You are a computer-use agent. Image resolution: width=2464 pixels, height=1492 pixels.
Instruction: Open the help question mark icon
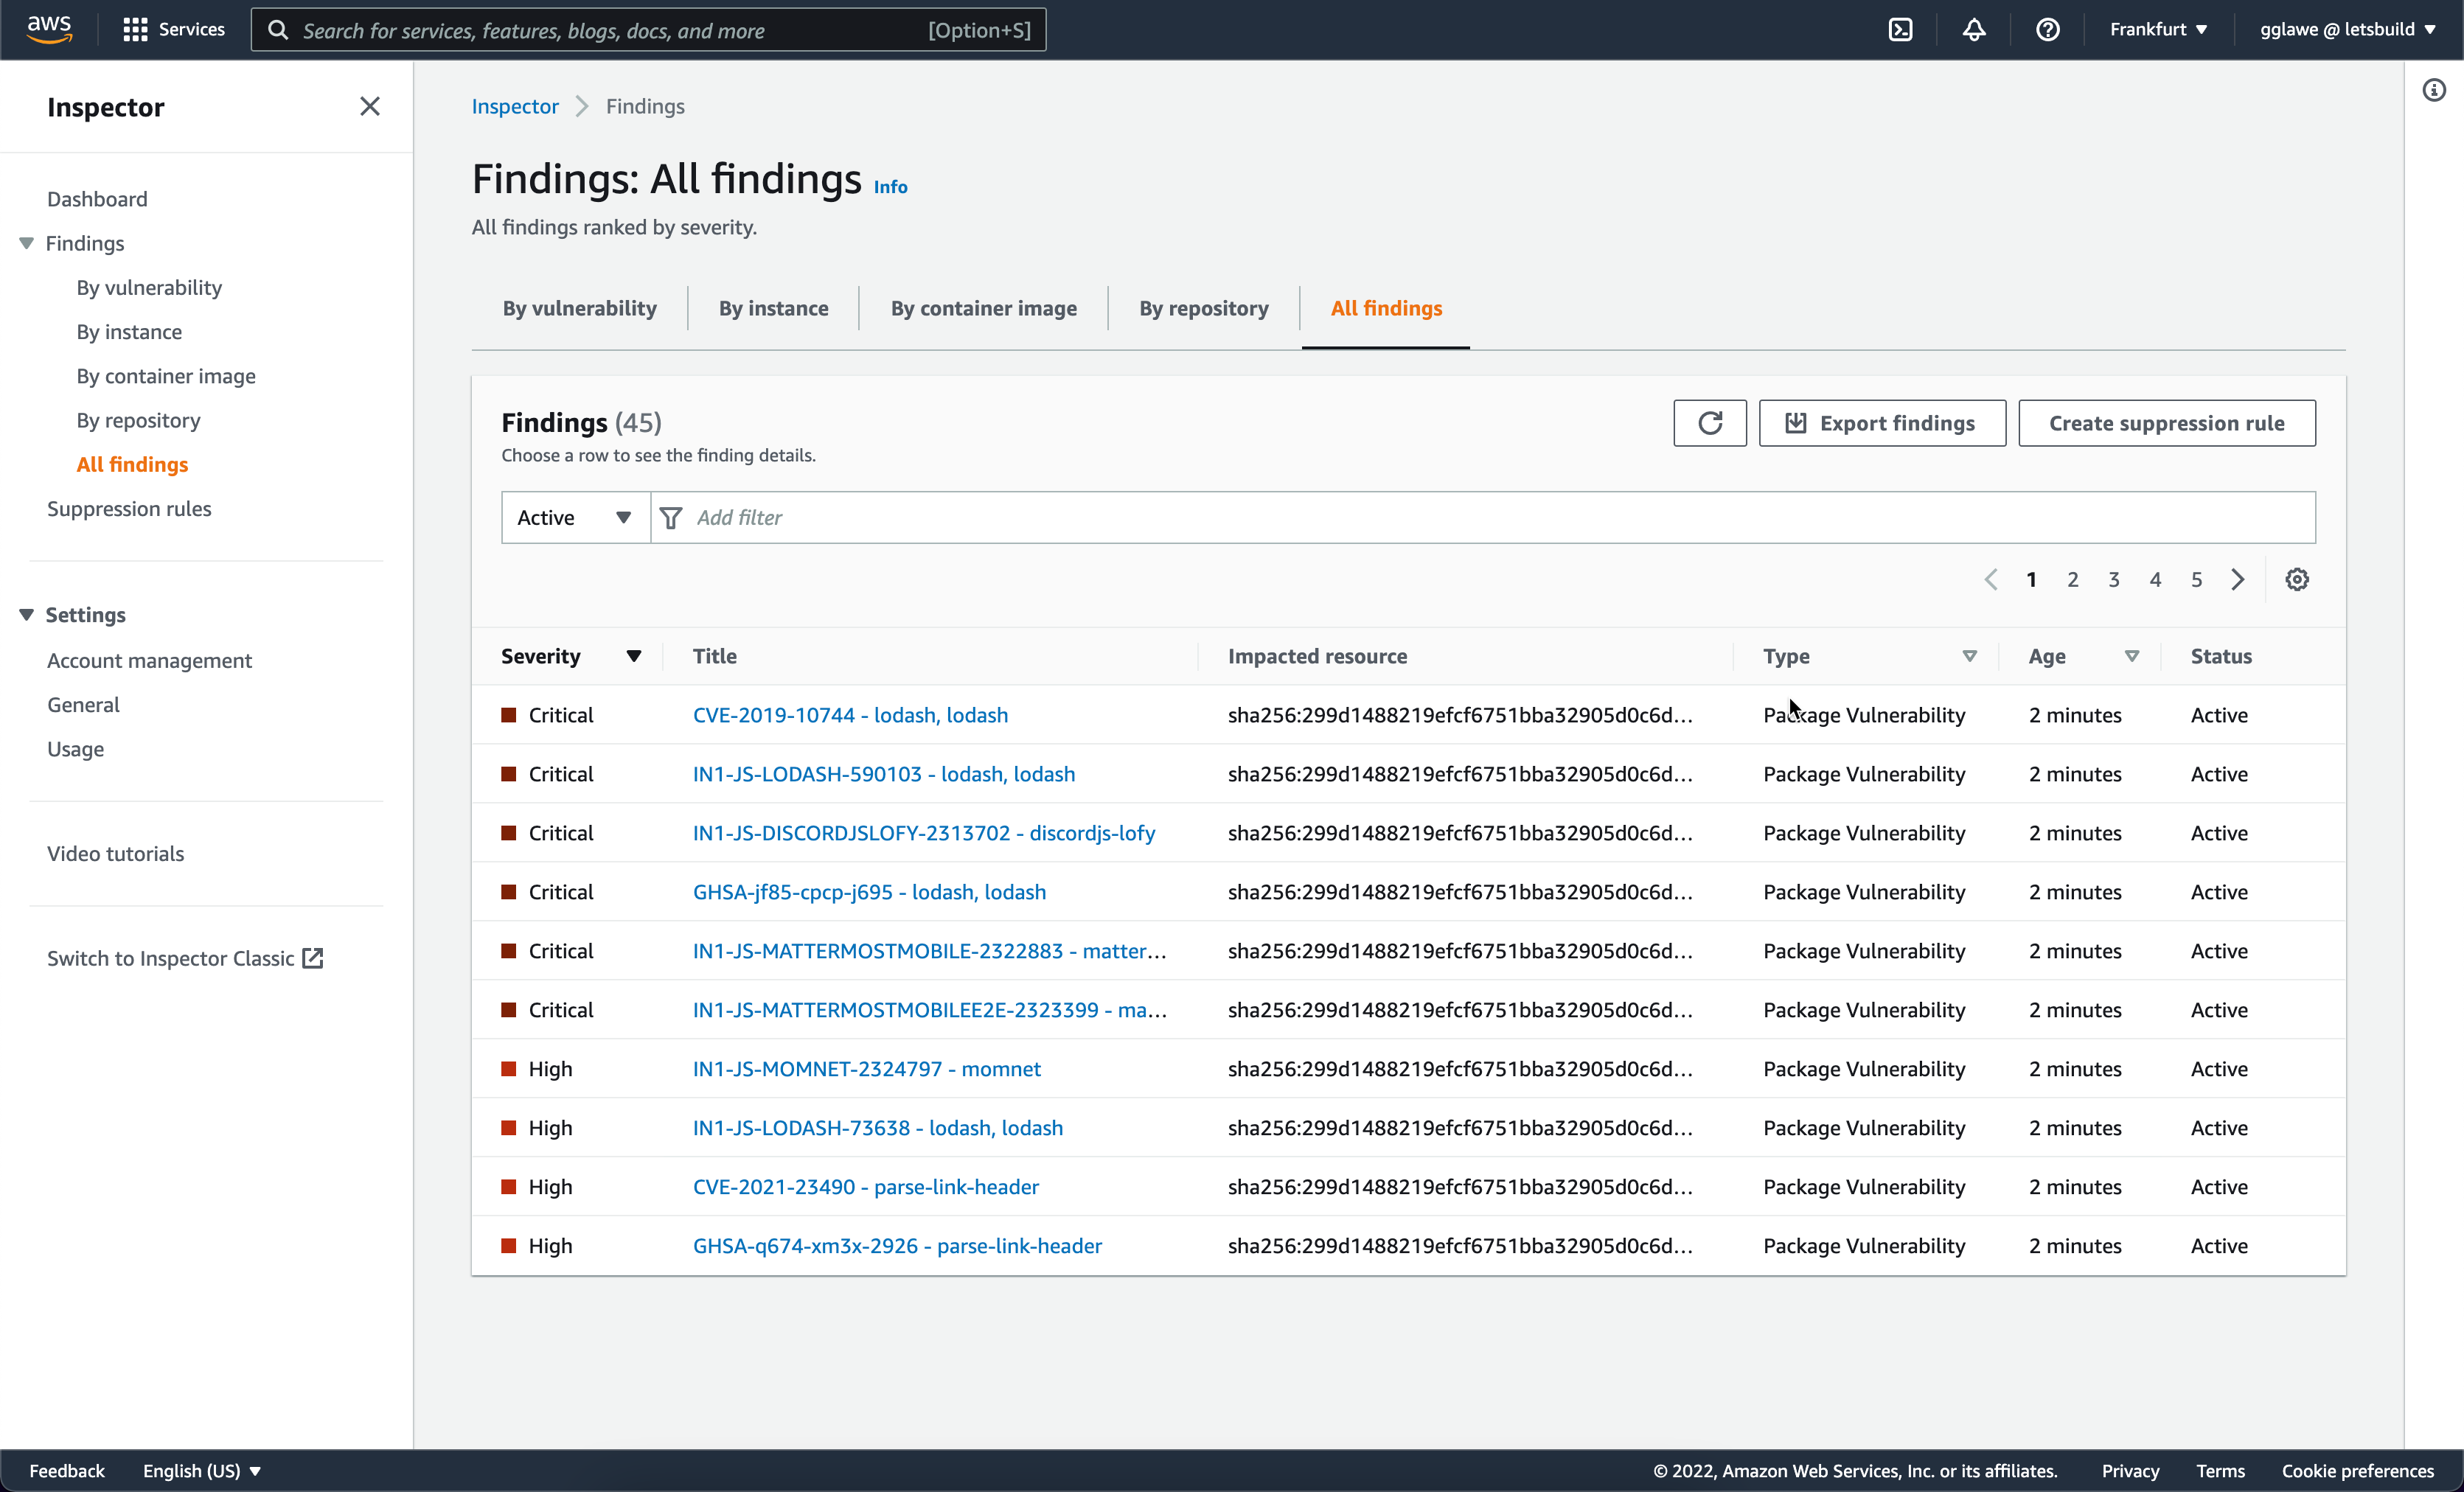2047,30
